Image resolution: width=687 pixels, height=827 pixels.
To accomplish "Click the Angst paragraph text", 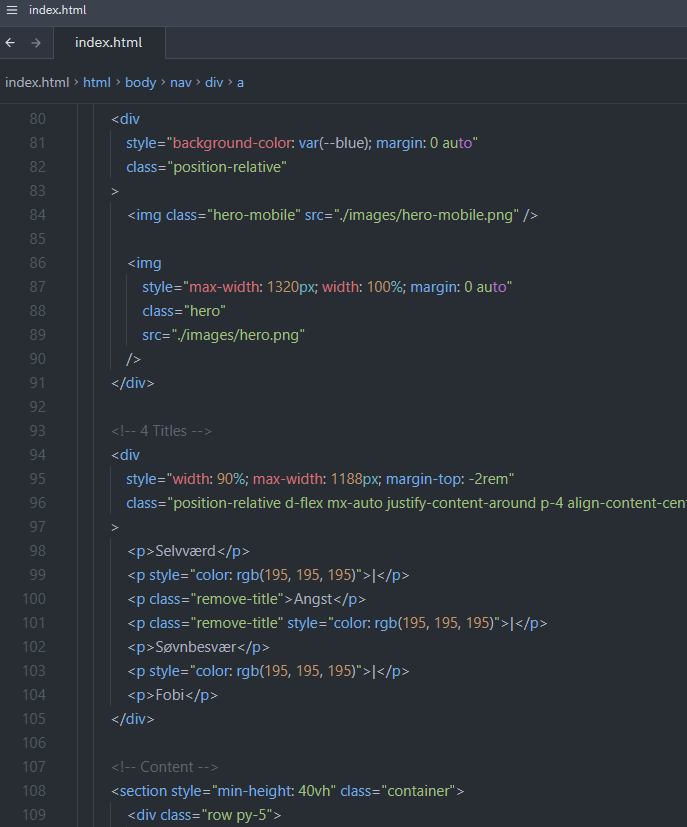I will coord(313,599).
